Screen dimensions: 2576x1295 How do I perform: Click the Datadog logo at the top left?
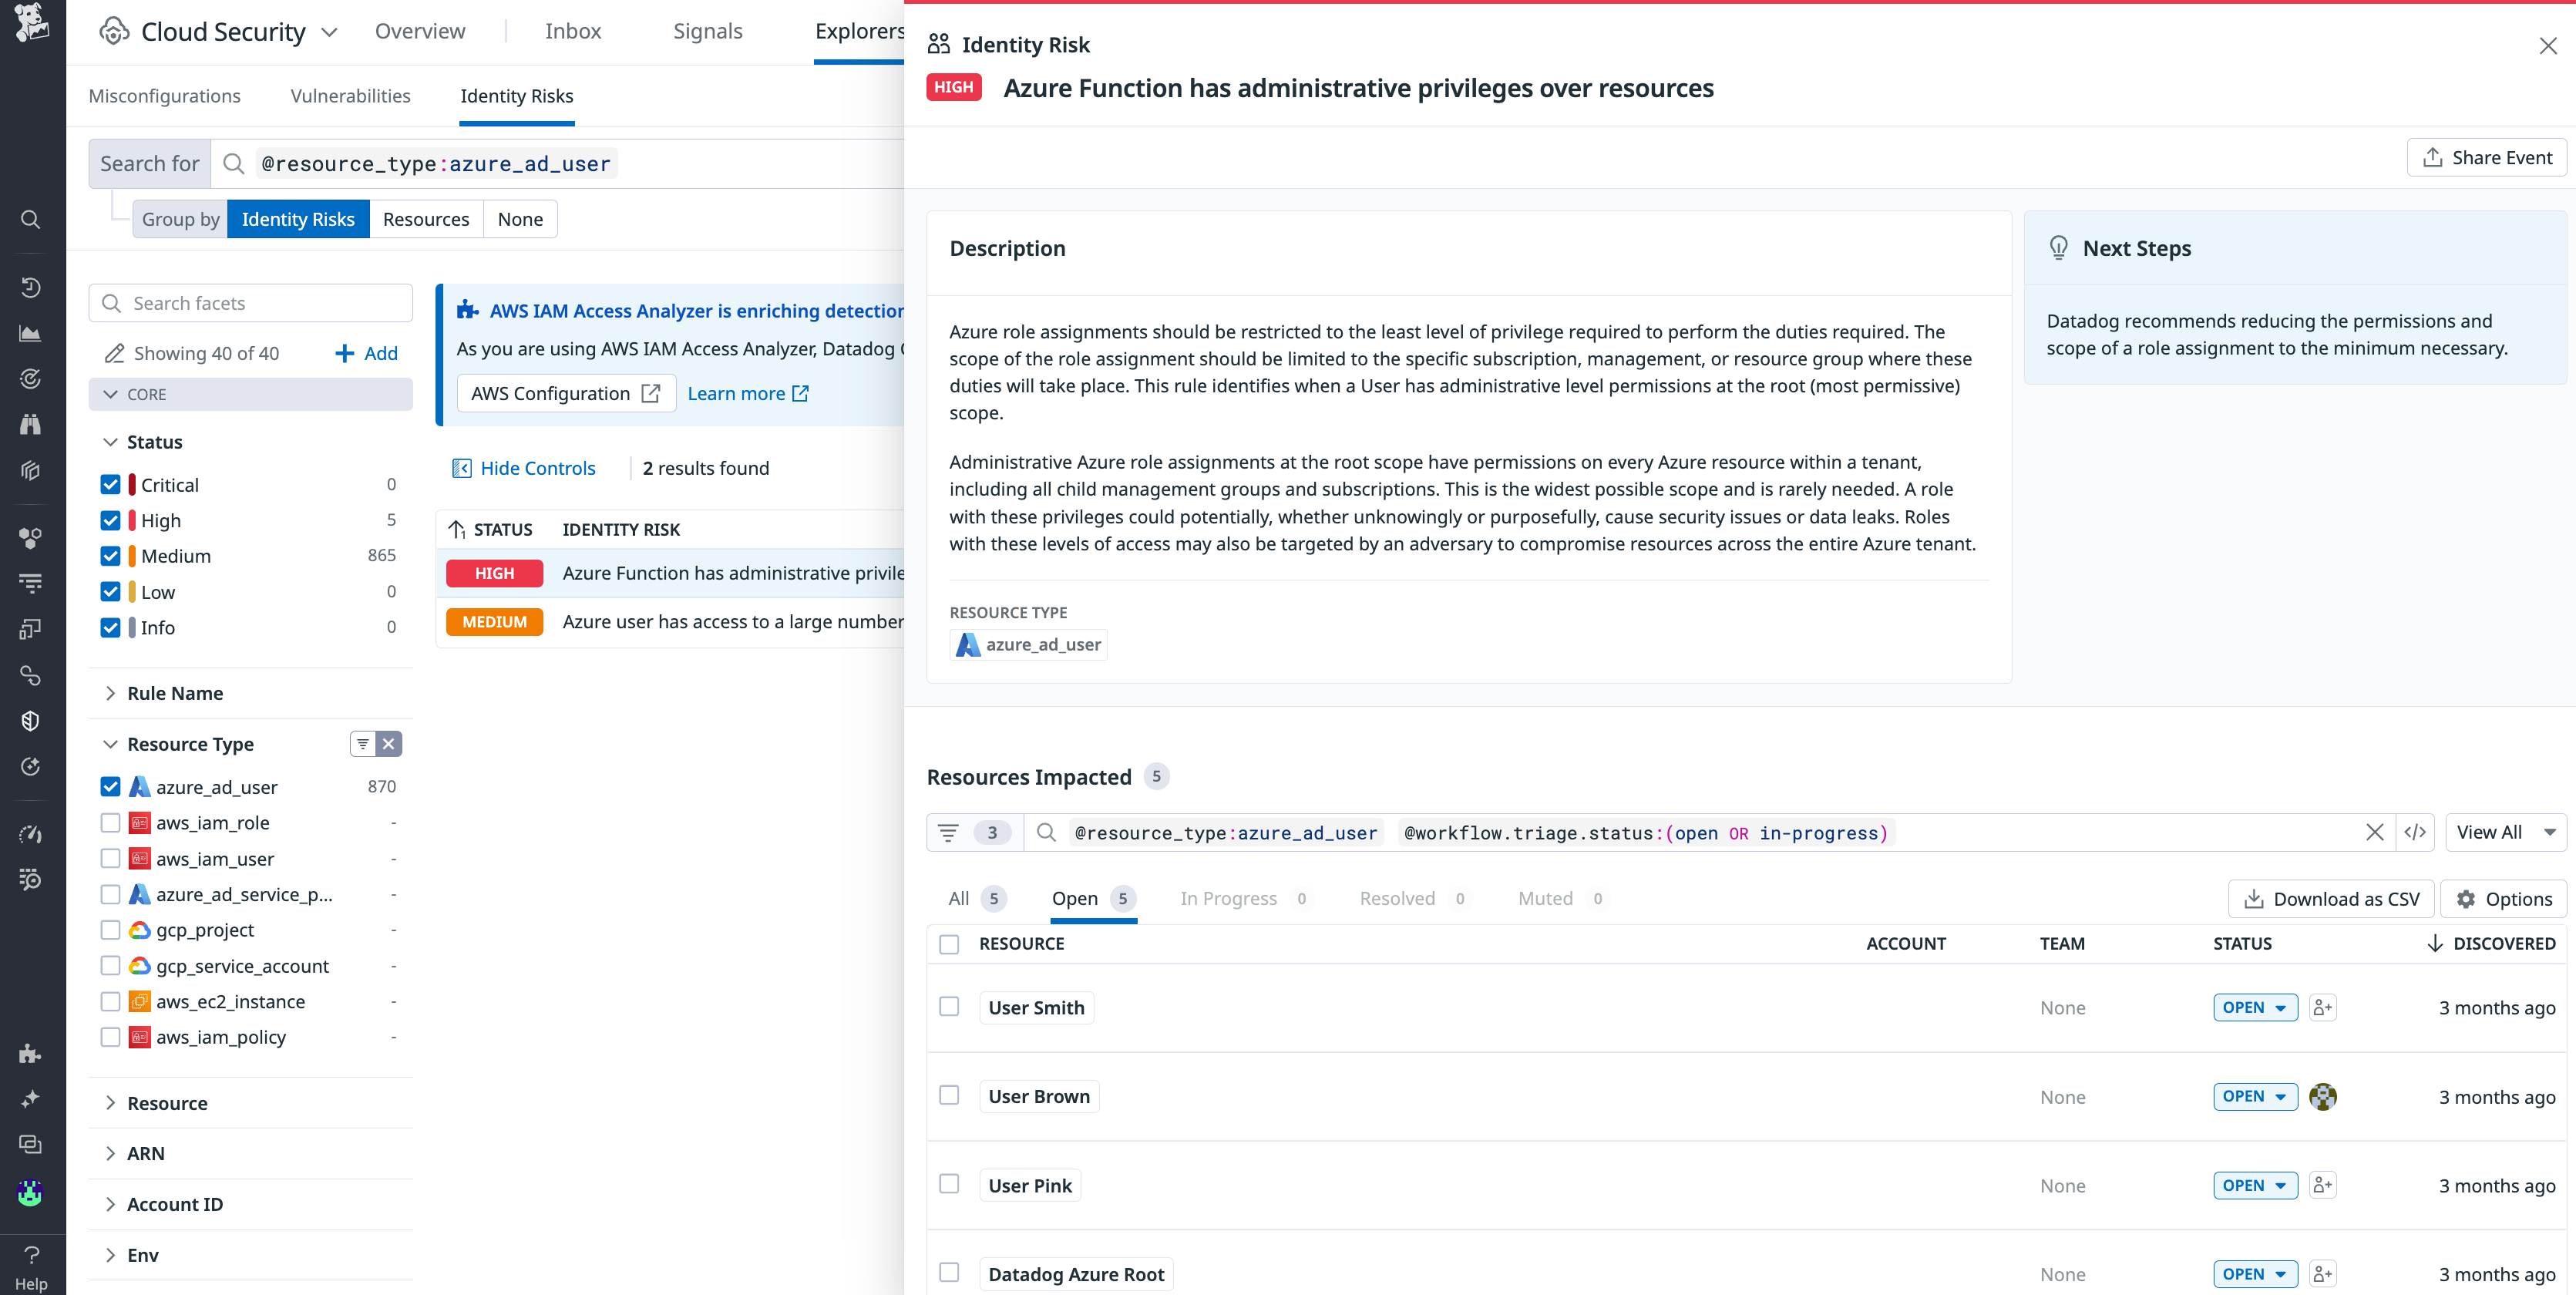(x=31, y=24)
